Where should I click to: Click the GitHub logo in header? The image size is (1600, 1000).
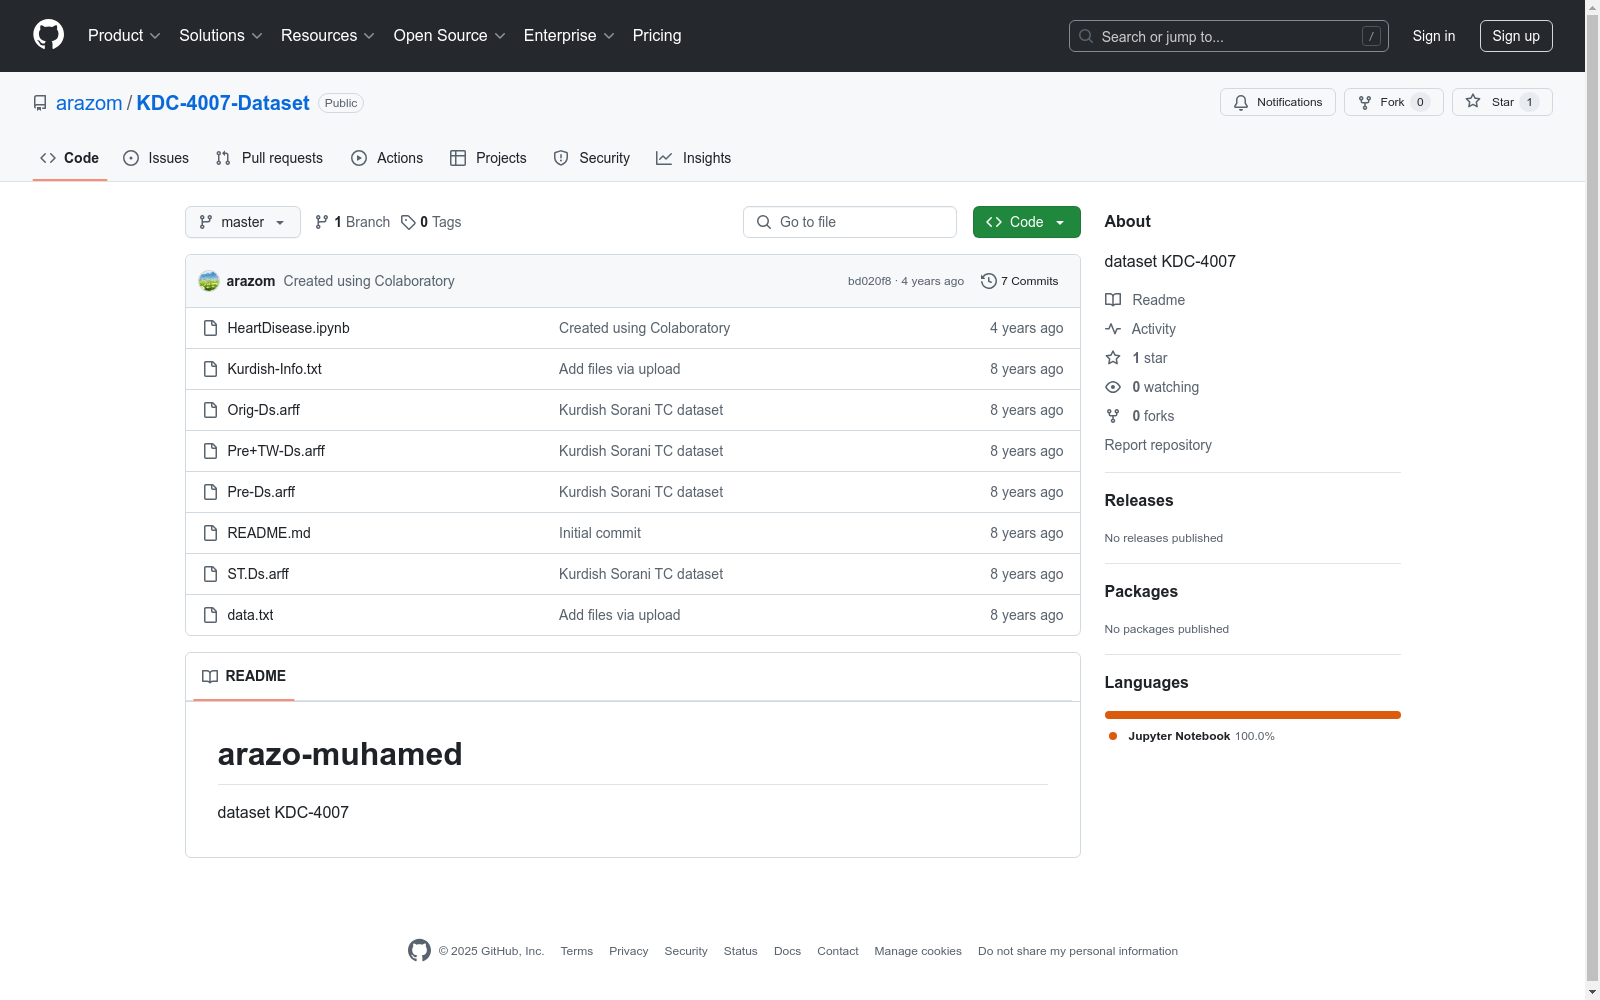[48, 35]
